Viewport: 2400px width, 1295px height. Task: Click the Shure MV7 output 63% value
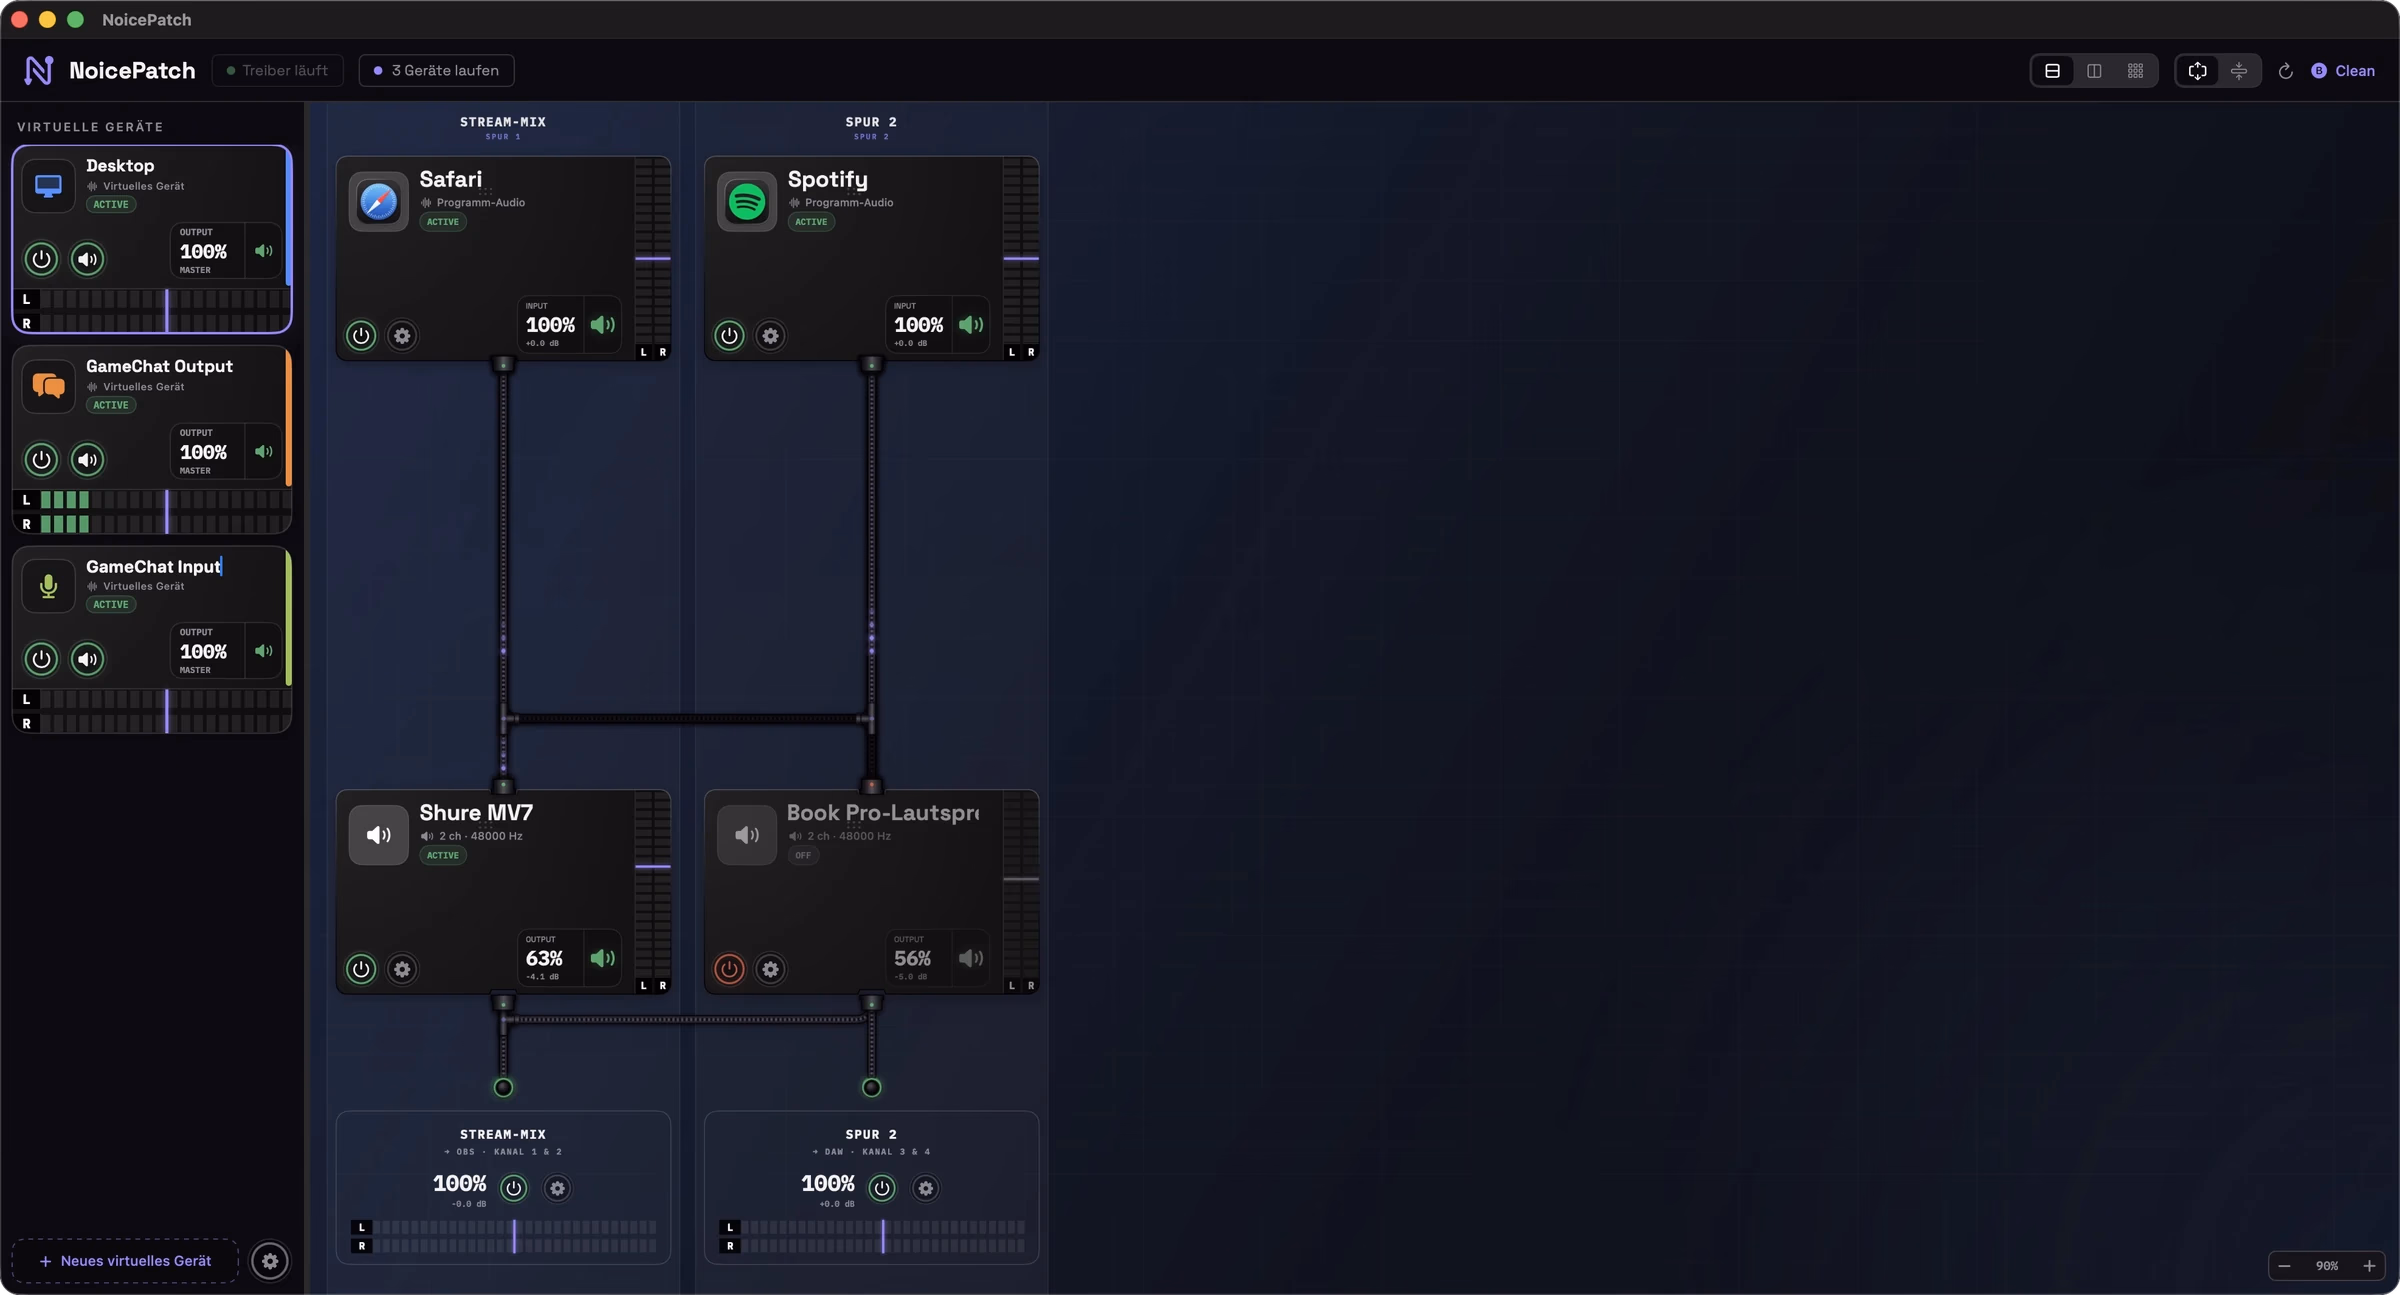pos(545,959)
